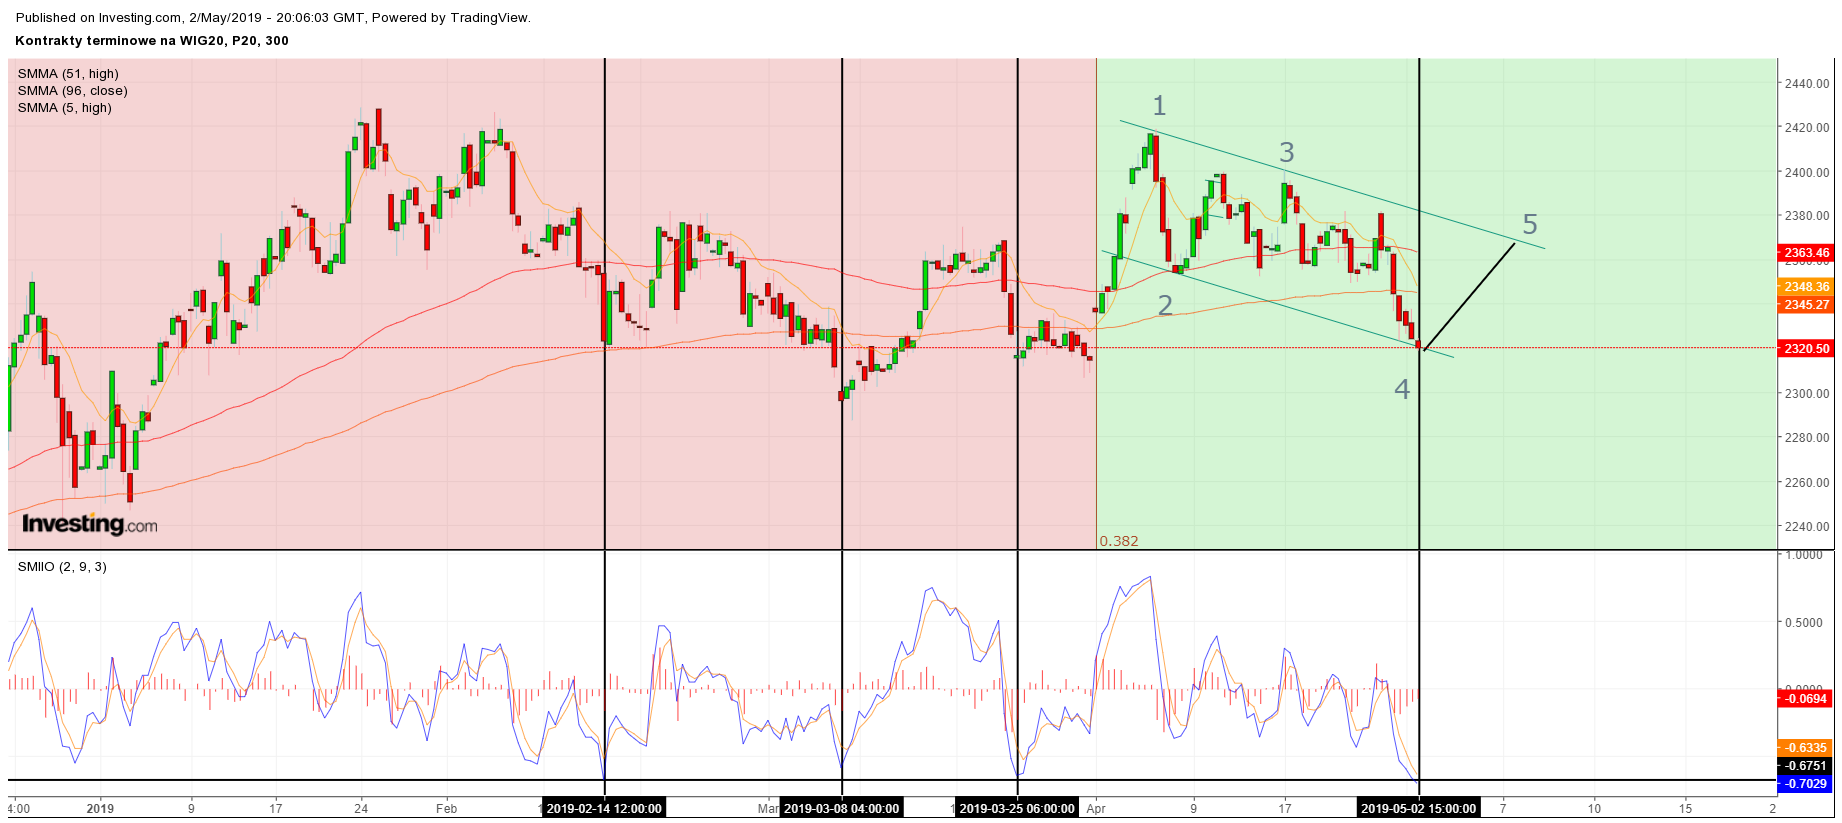Viewport: 1842px width, 823px height.
Task: Click the 24 label on the time axis
Action: (362, 808)
